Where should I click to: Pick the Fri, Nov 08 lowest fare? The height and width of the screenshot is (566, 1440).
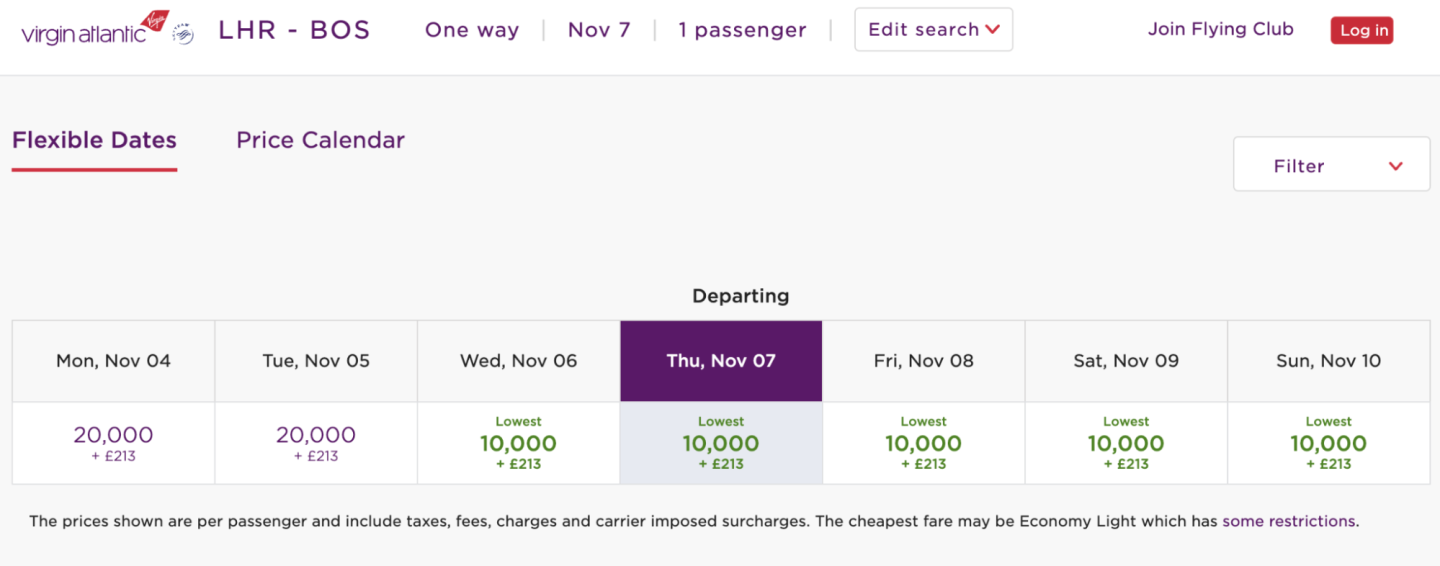coord(923,443)
